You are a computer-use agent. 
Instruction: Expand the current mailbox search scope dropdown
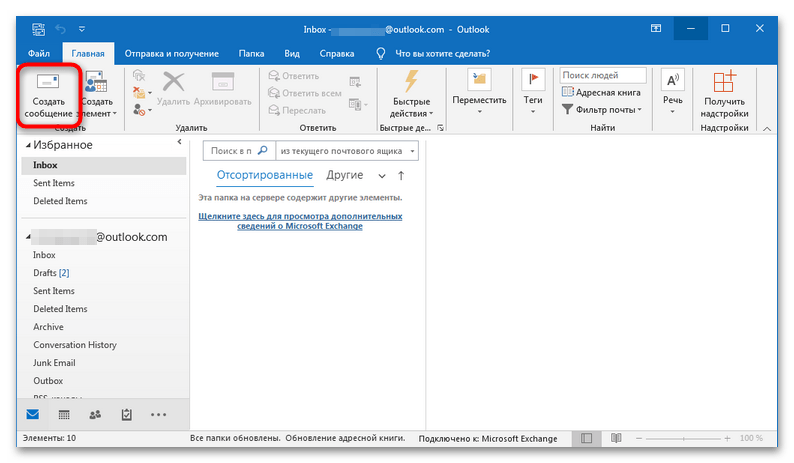pos(413,151)
